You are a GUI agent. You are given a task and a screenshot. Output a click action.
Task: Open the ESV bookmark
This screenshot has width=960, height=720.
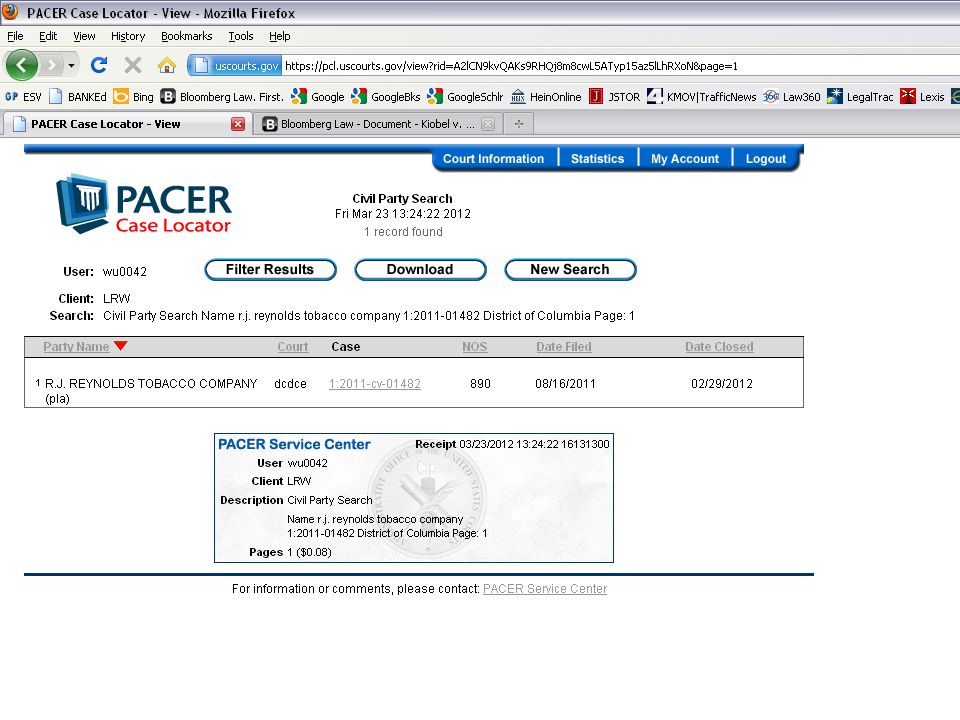click(23, 97)
